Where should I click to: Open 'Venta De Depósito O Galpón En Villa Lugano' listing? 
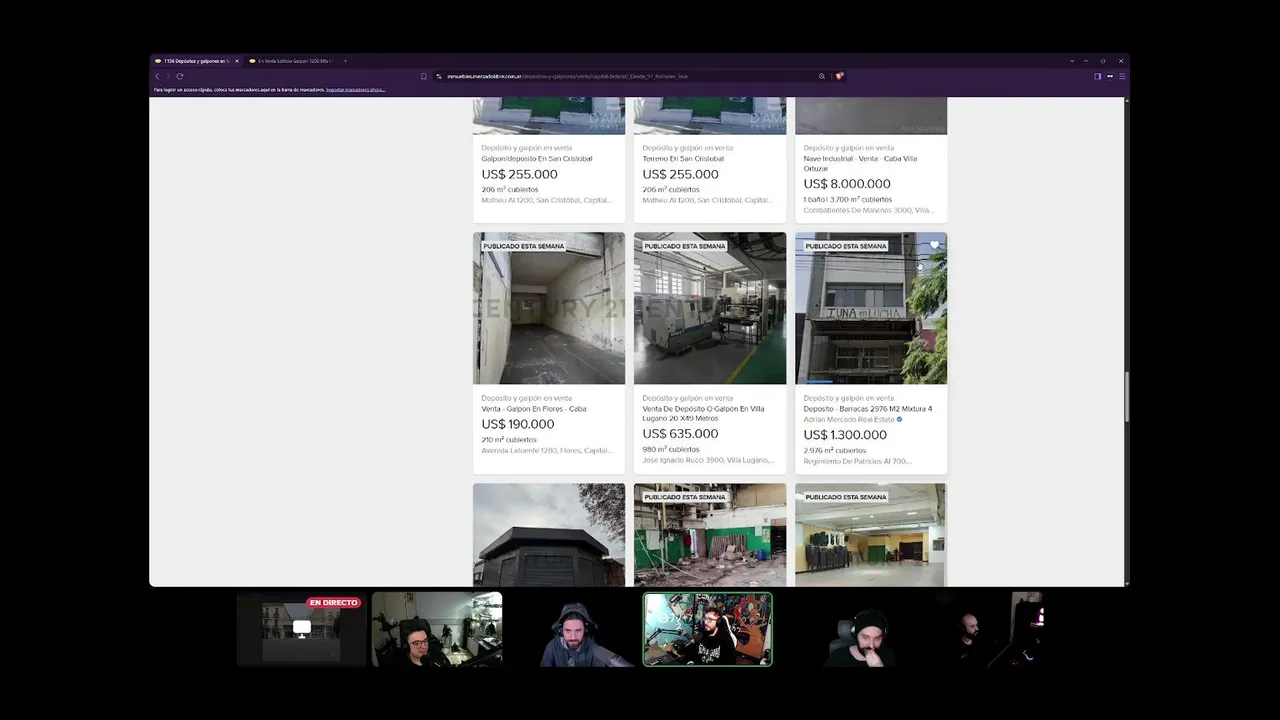[703, 413]
